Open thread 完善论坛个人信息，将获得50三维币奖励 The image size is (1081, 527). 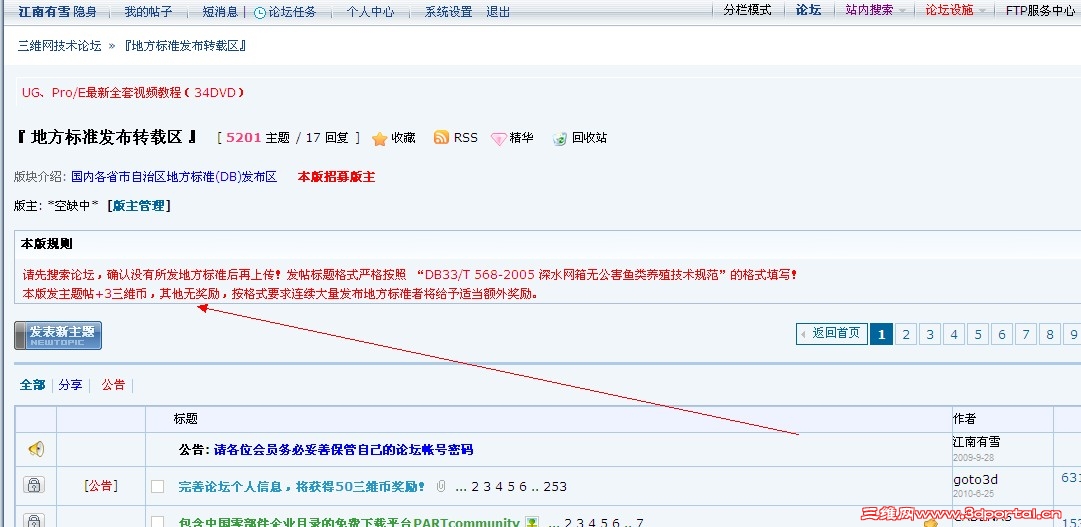pos(301,486)
